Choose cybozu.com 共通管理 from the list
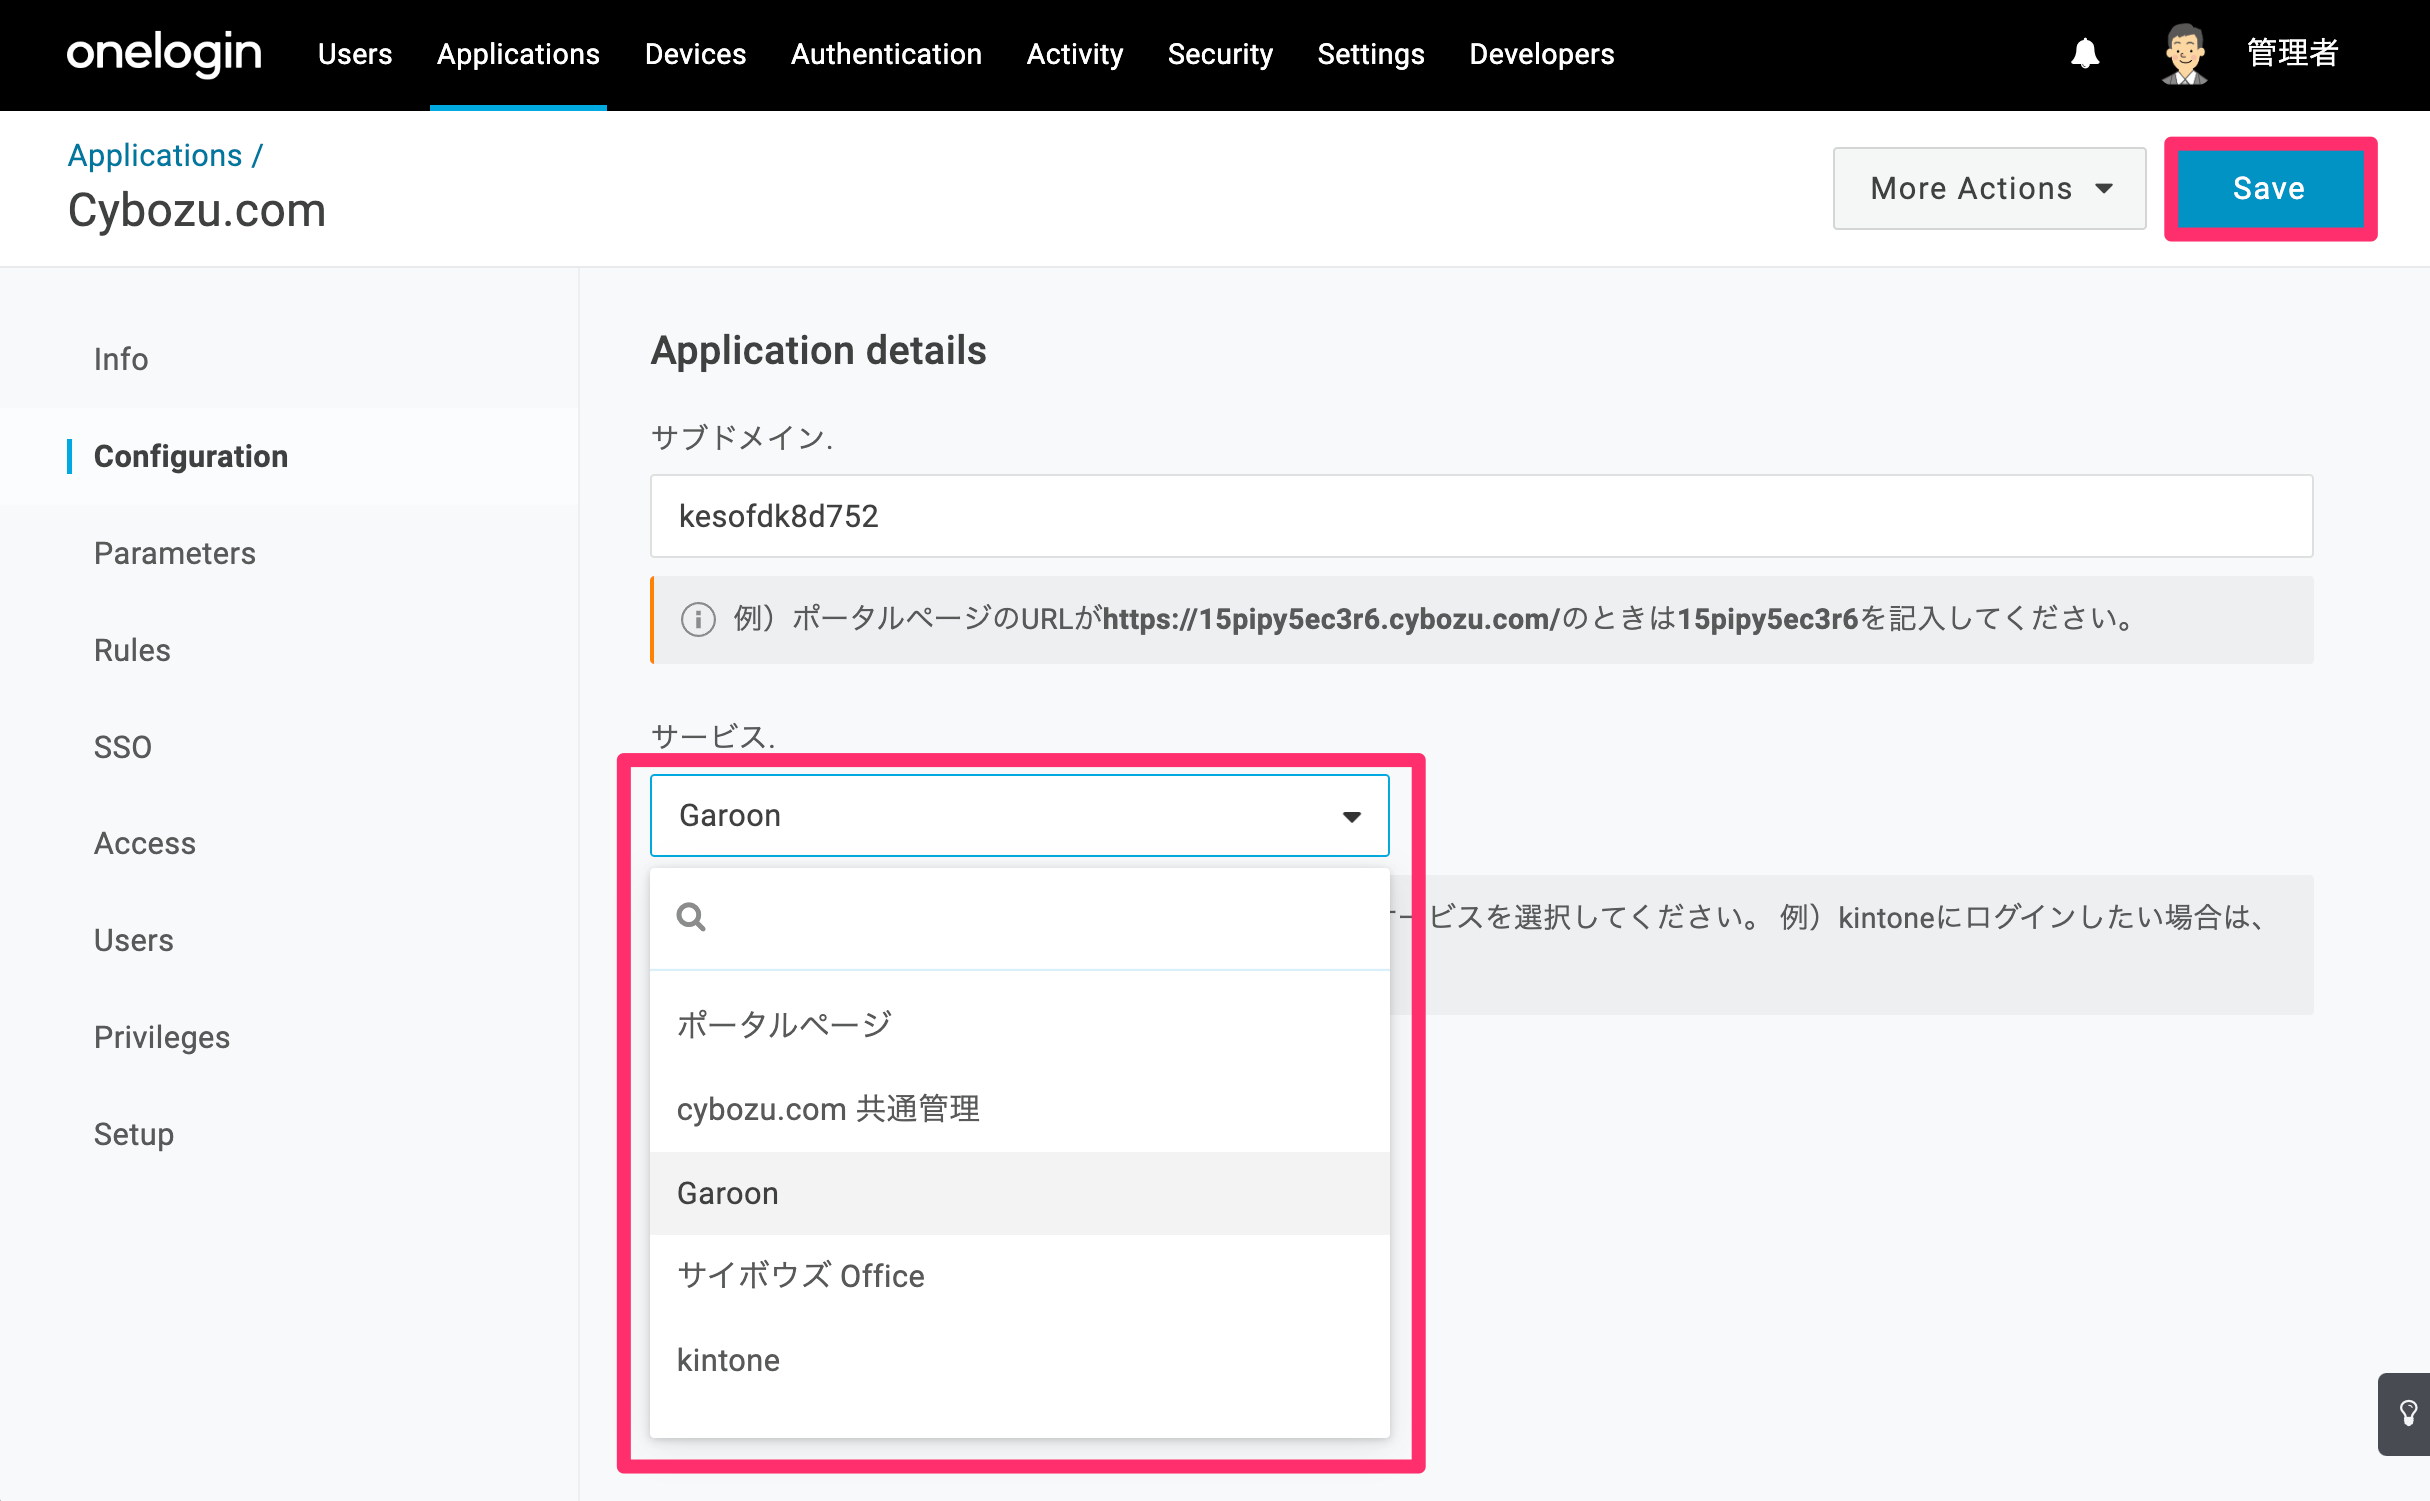 coord(1019,1109)
